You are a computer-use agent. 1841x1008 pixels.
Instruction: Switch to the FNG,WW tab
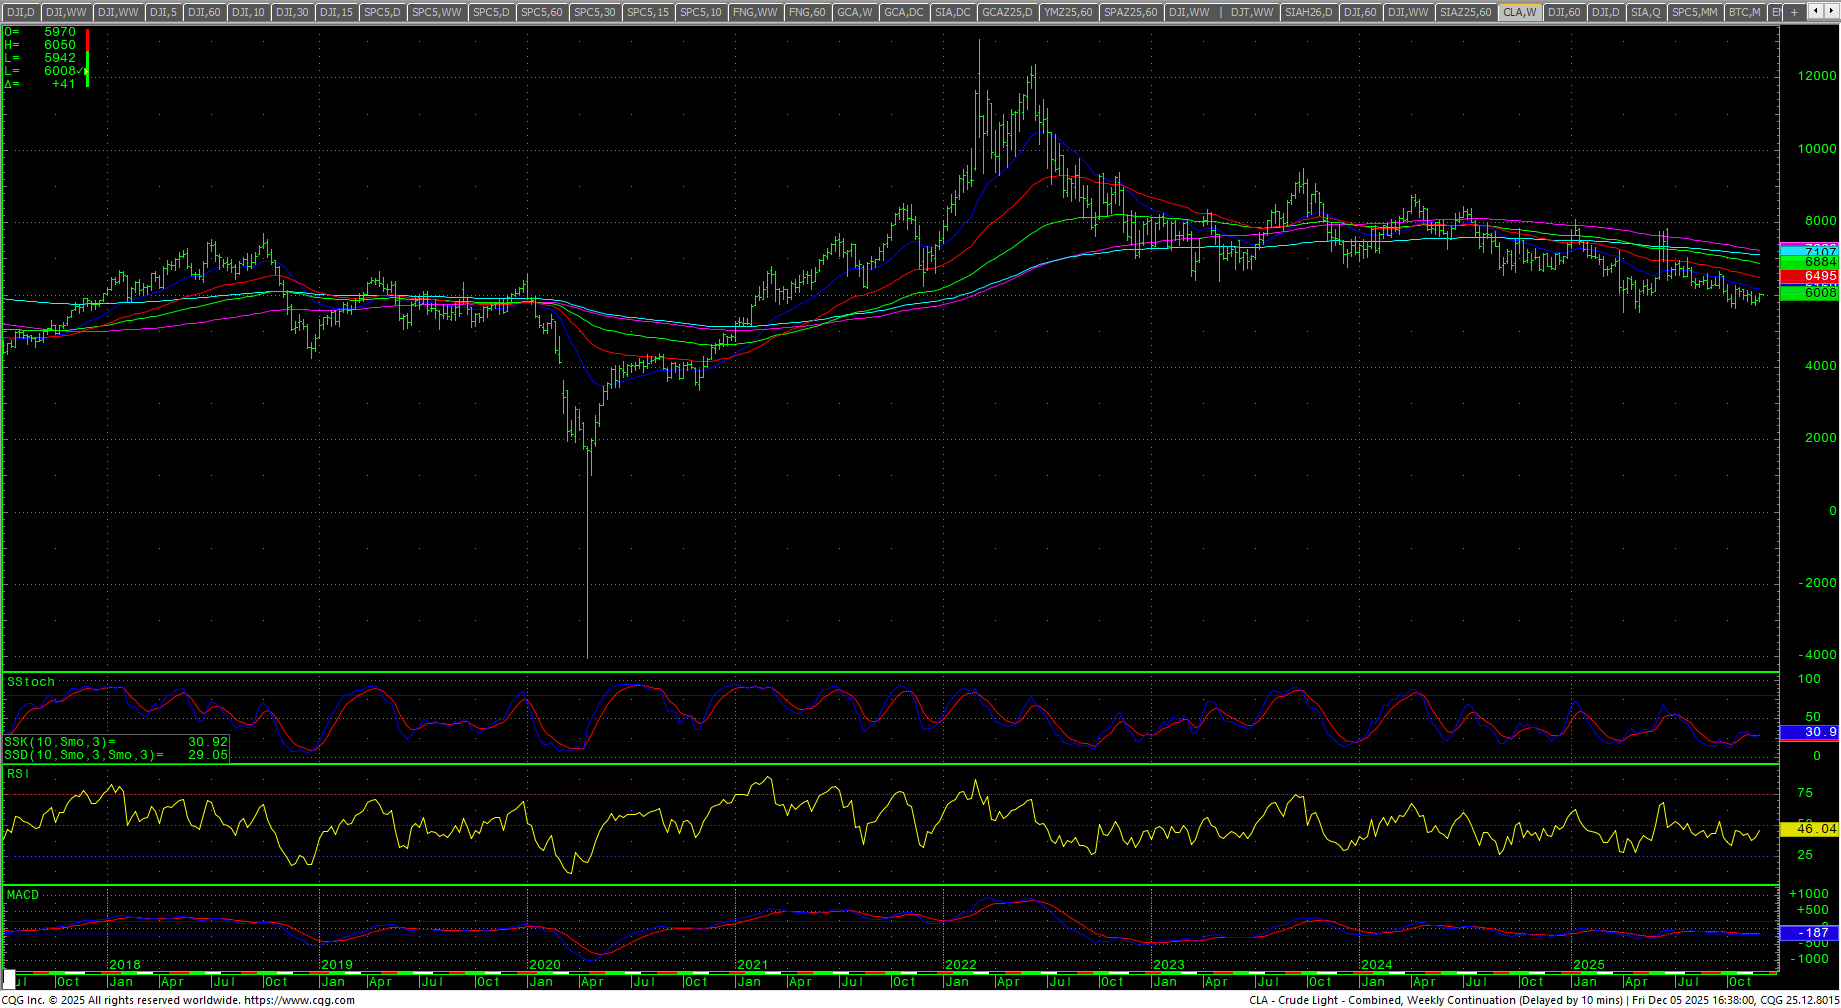[x=754, y=12]
